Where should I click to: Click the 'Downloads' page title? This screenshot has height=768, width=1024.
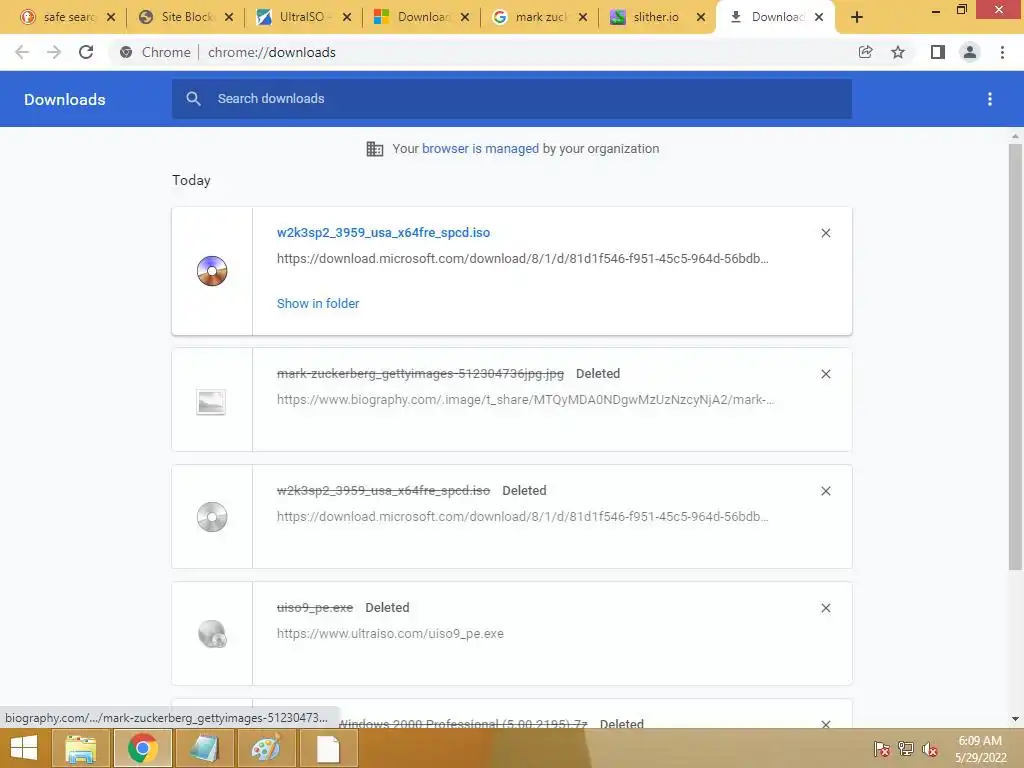click(65, 99)
